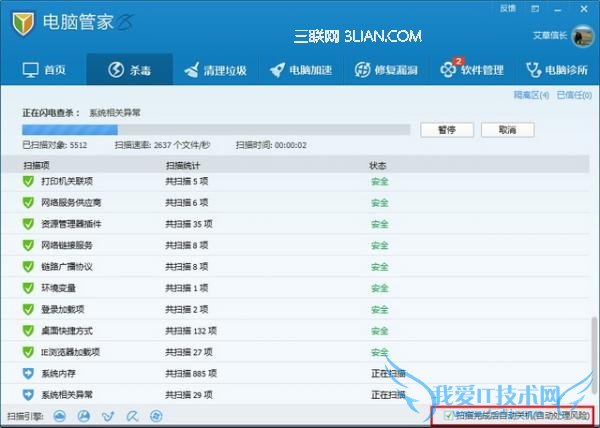Click 共扫描 35 项 count
This screenshot has height=428, width=600.
click(x=189, y=224)
